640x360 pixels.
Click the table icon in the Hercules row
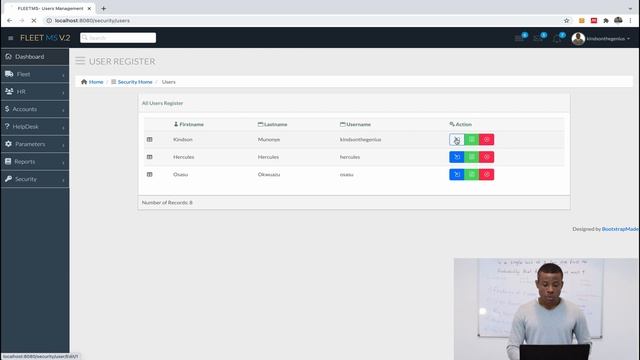tap(149, 157)
